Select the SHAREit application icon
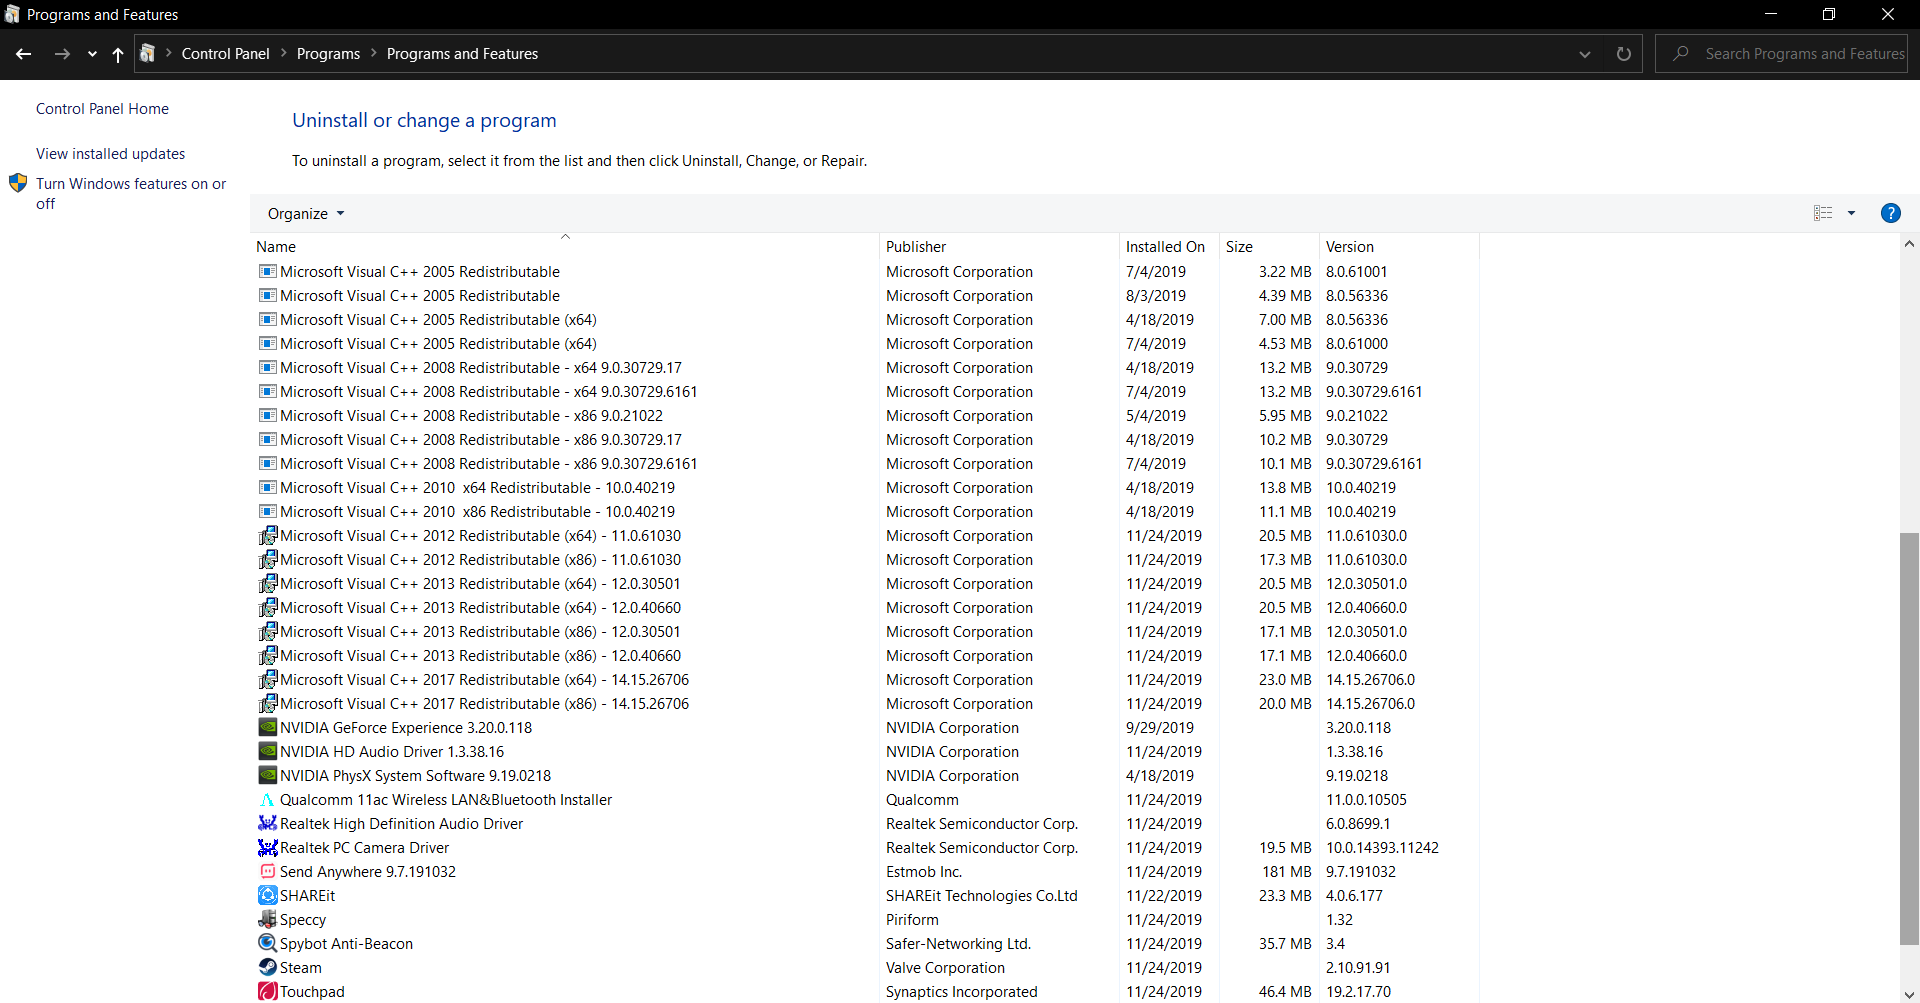 tap(267, 895)
